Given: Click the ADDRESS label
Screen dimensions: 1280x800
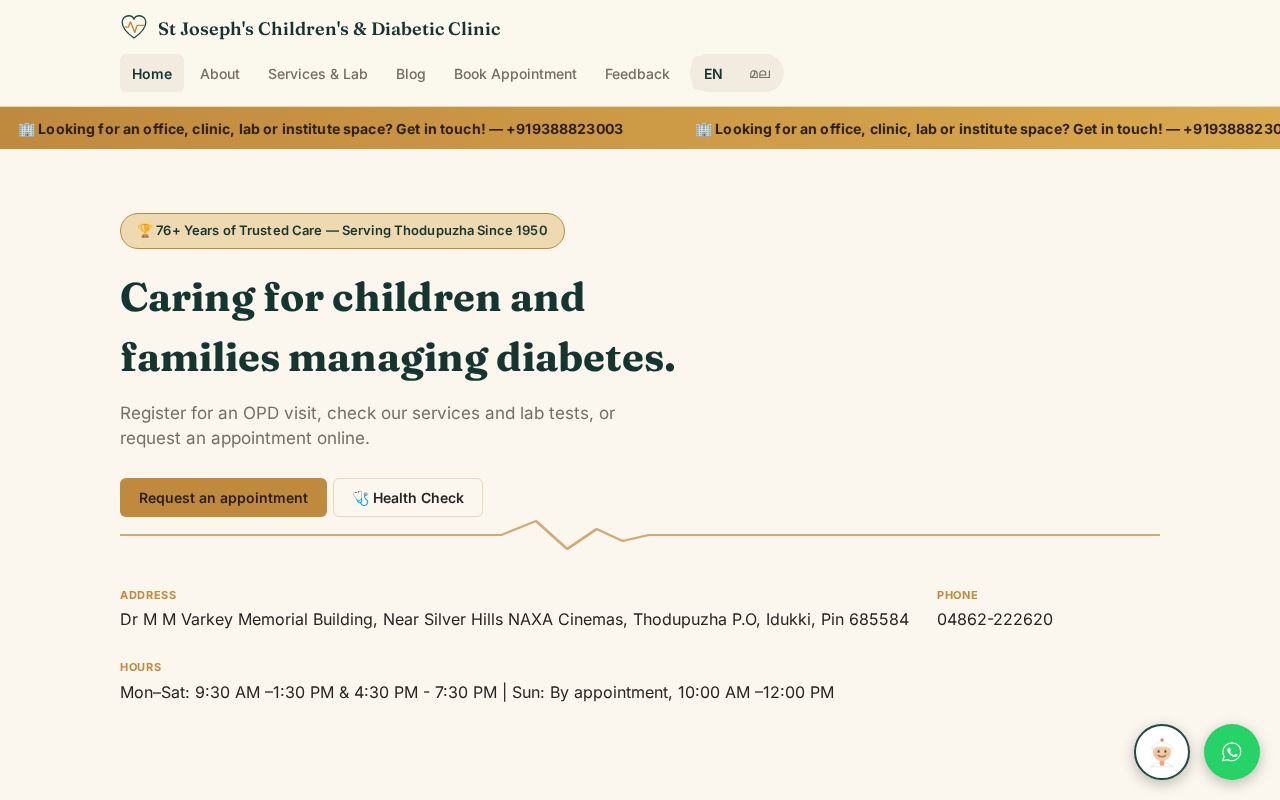Looking at the screenshot, I should coord(148,595).
